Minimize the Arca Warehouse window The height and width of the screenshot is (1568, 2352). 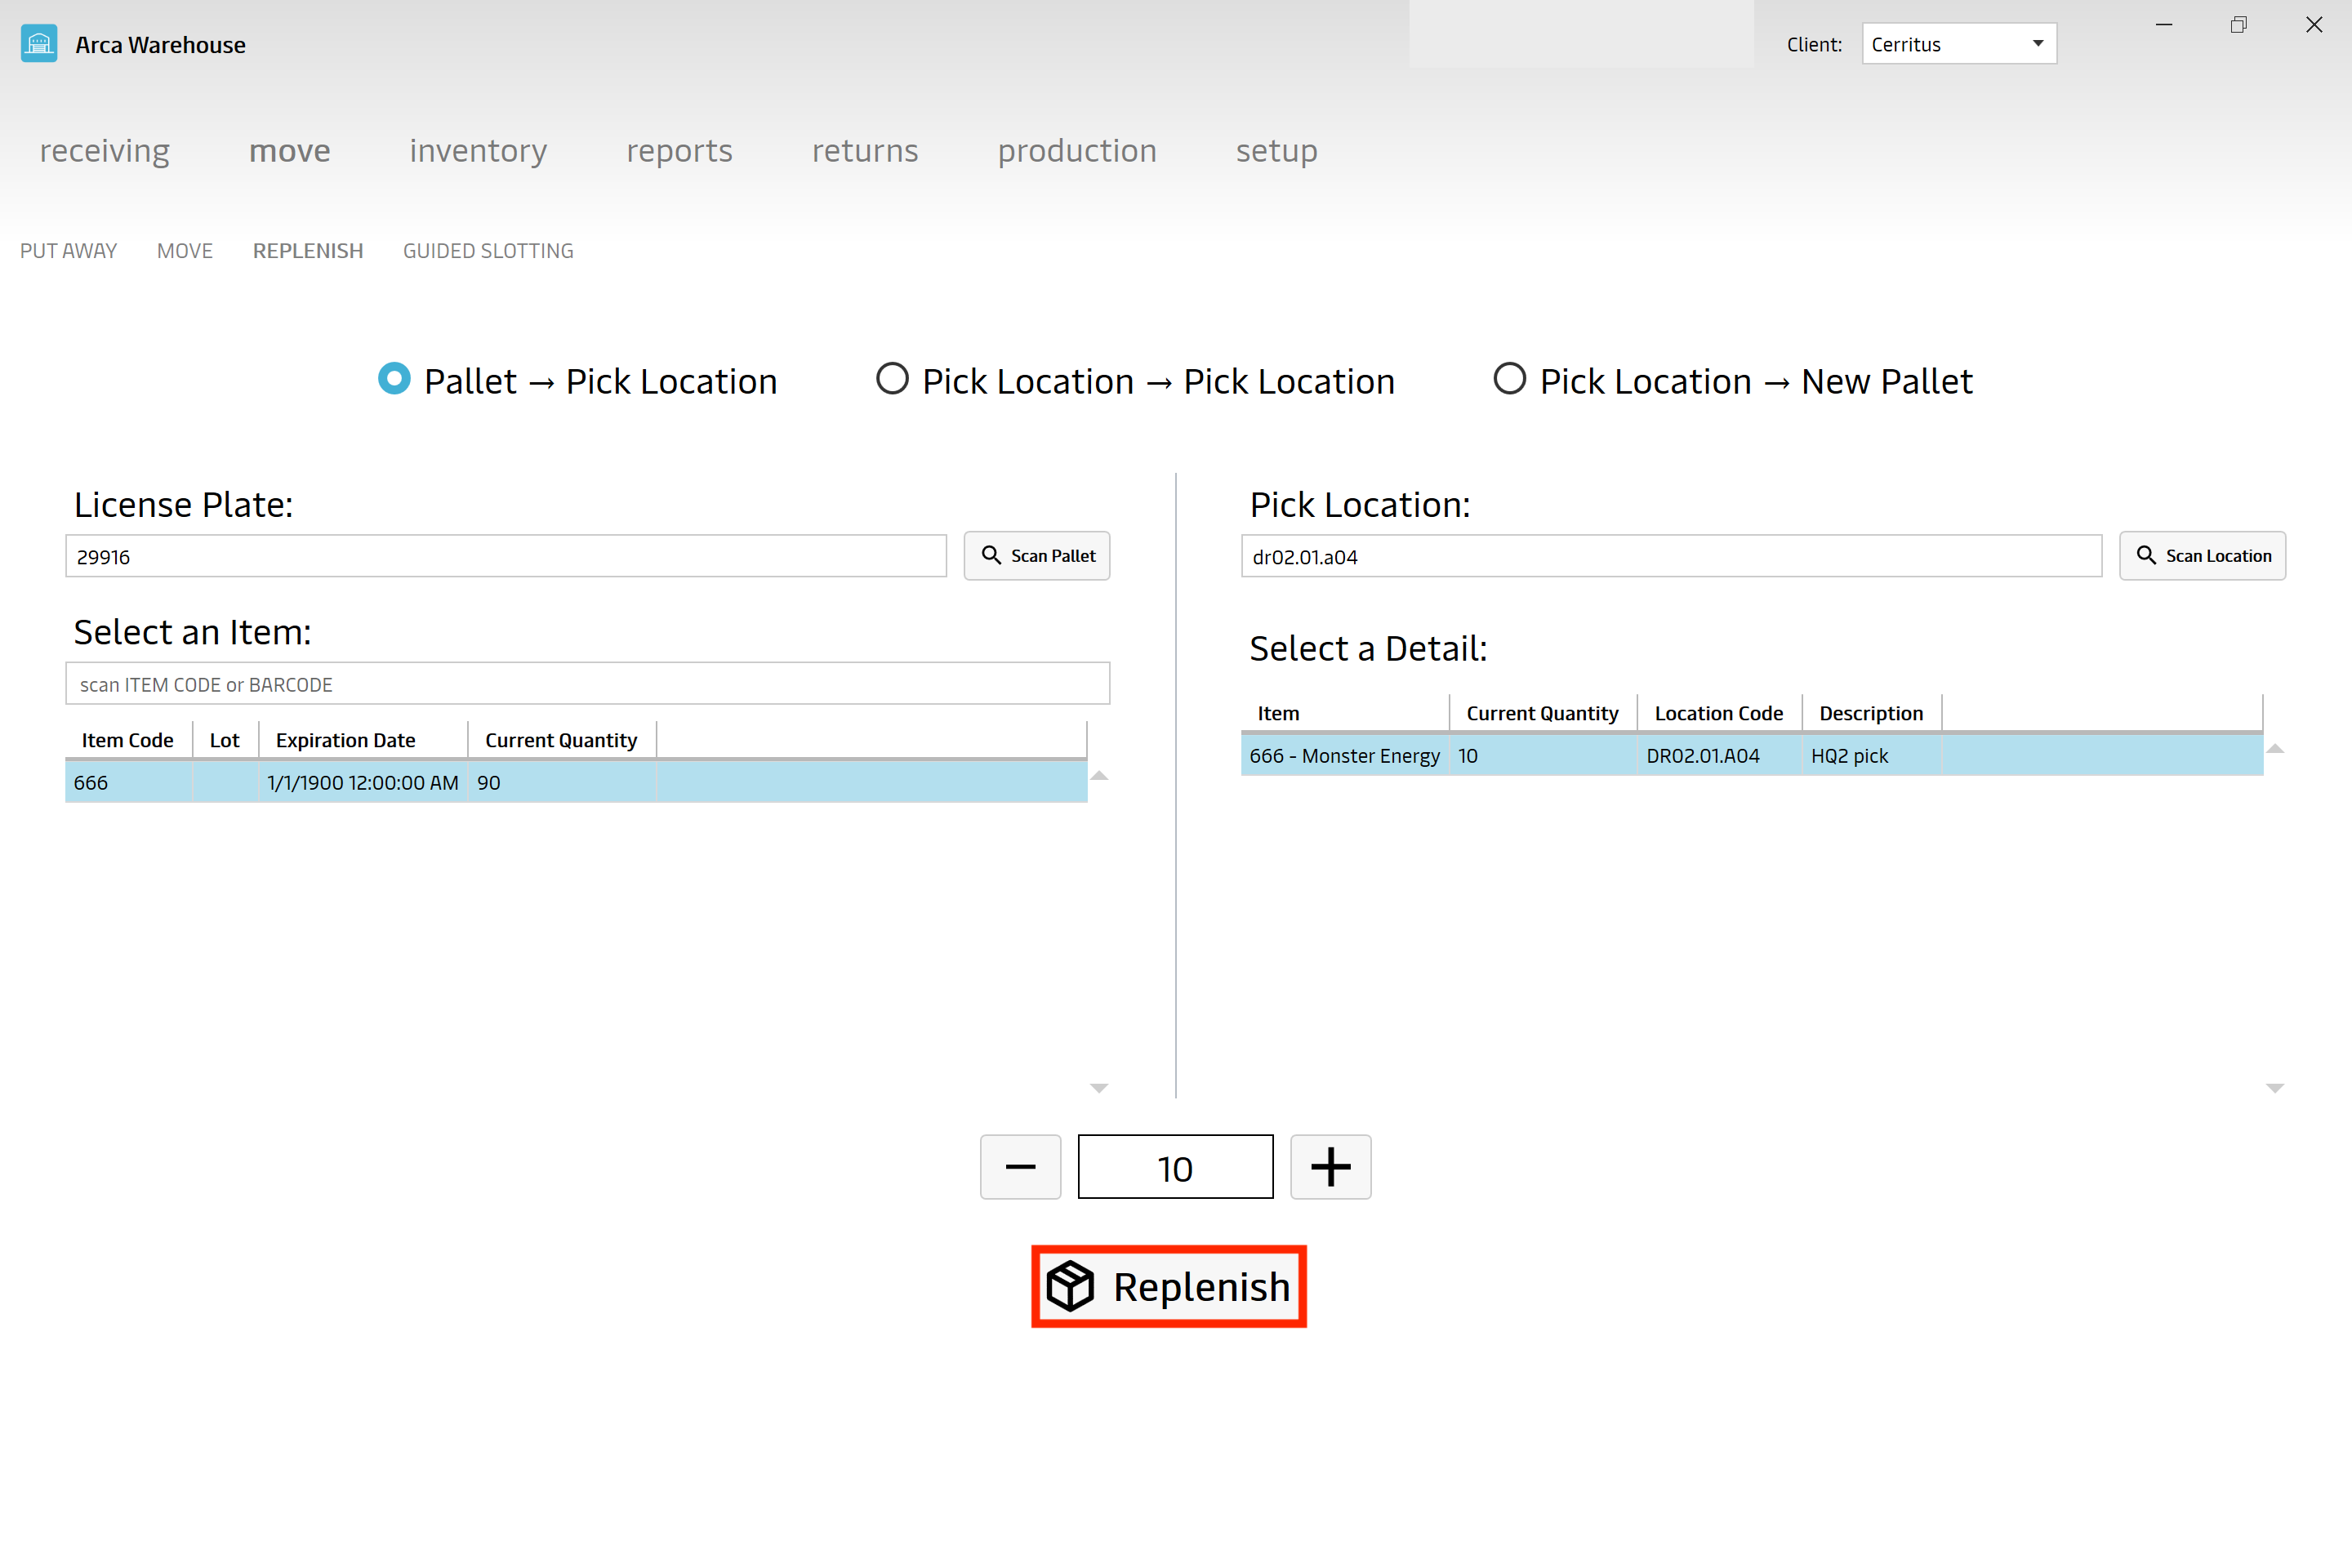tap(2164, 25)
